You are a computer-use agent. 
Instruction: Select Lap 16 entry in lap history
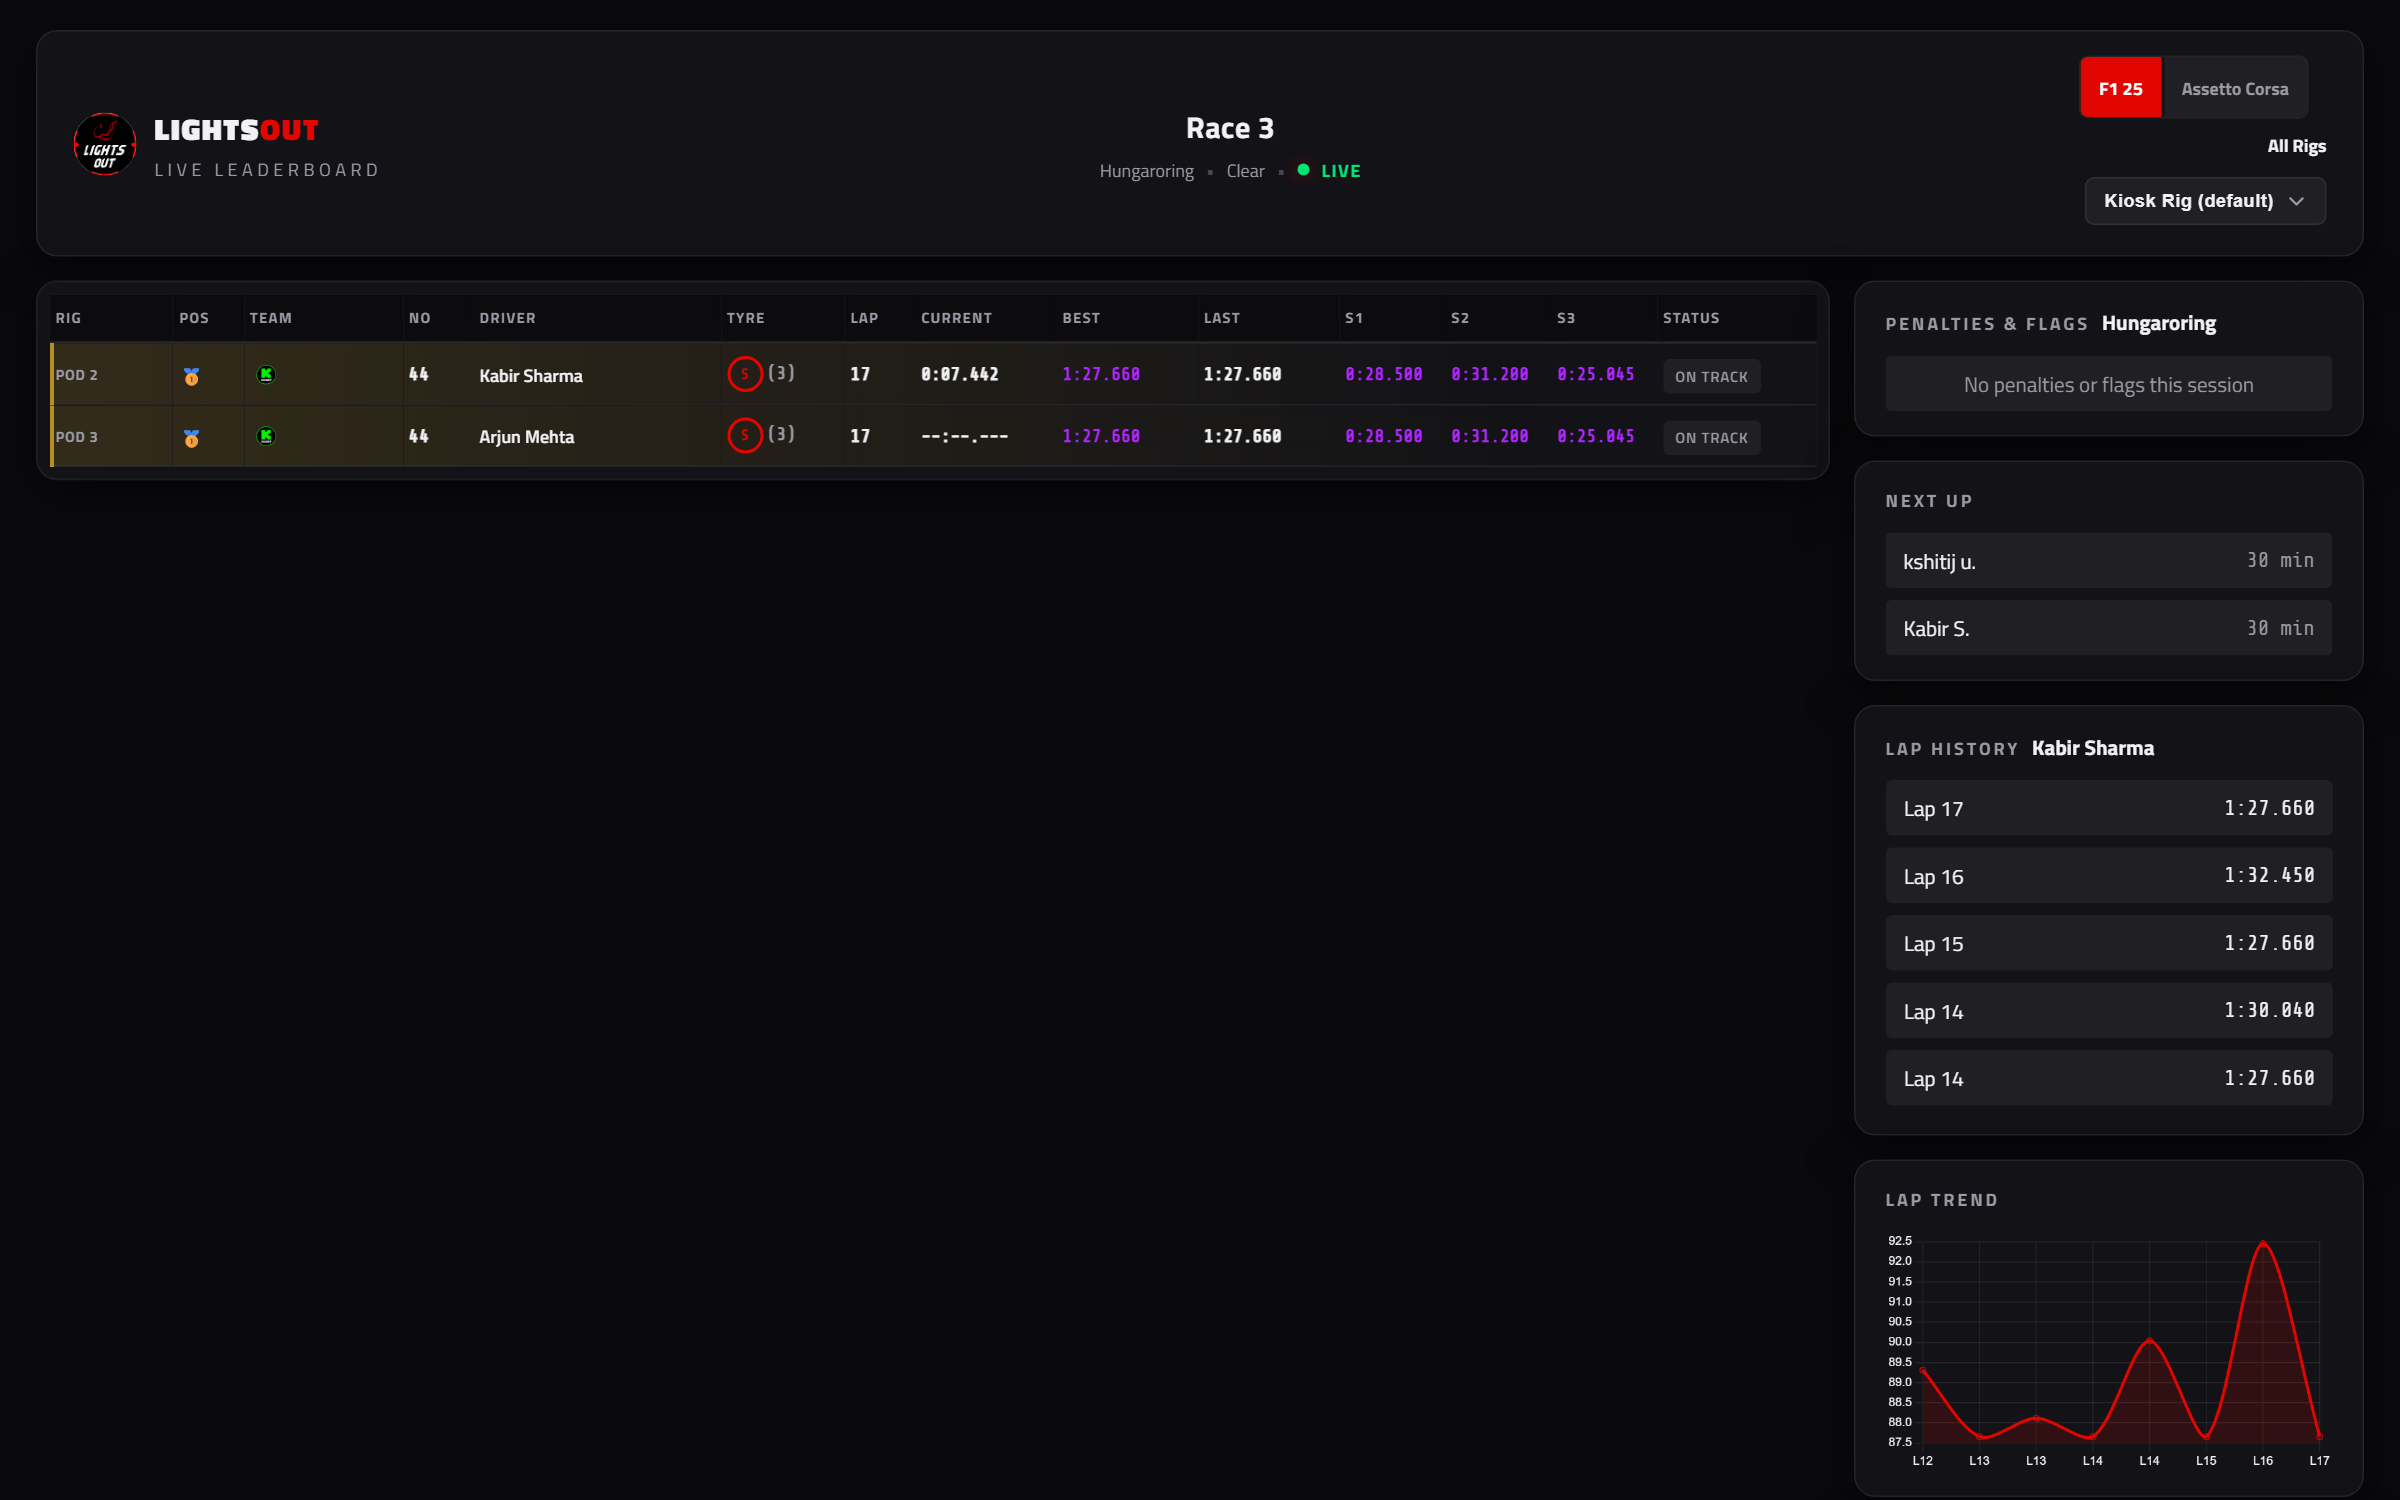click(2108, 876)
